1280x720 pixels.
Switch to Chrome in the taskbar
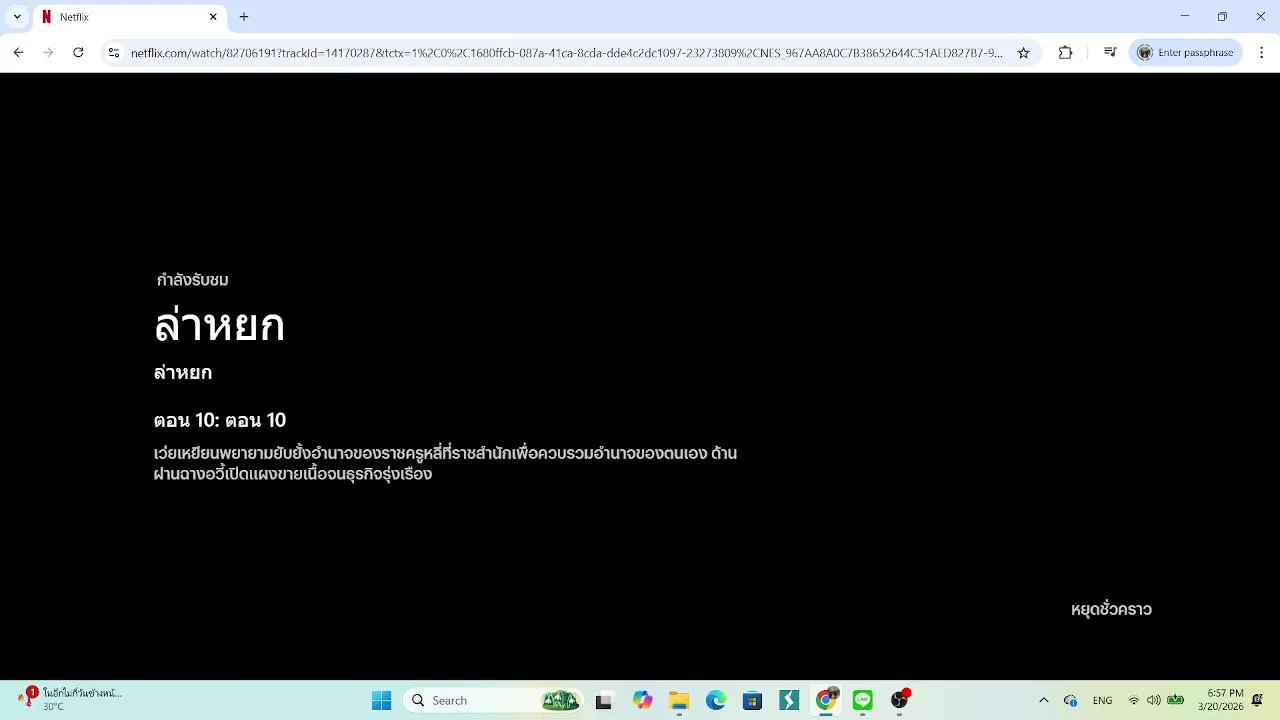tap(826, 701)
